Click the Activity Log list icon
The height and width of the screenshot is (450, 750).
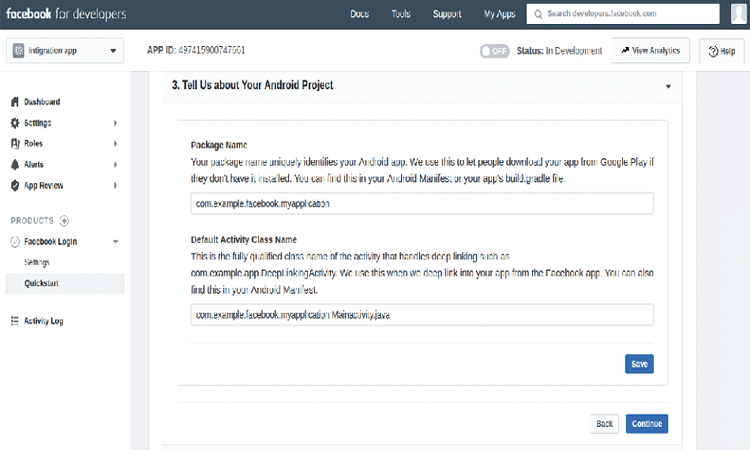[14, 321]
